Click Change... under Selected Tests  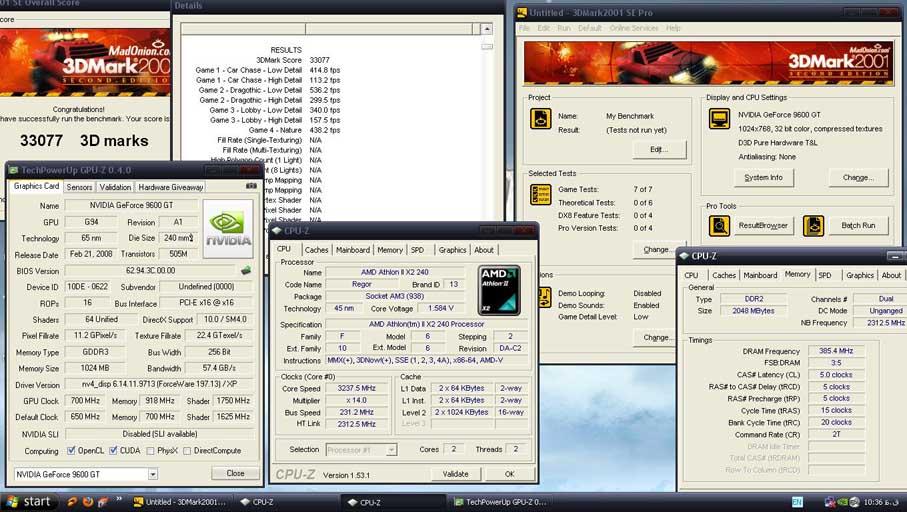pos(657,249)
